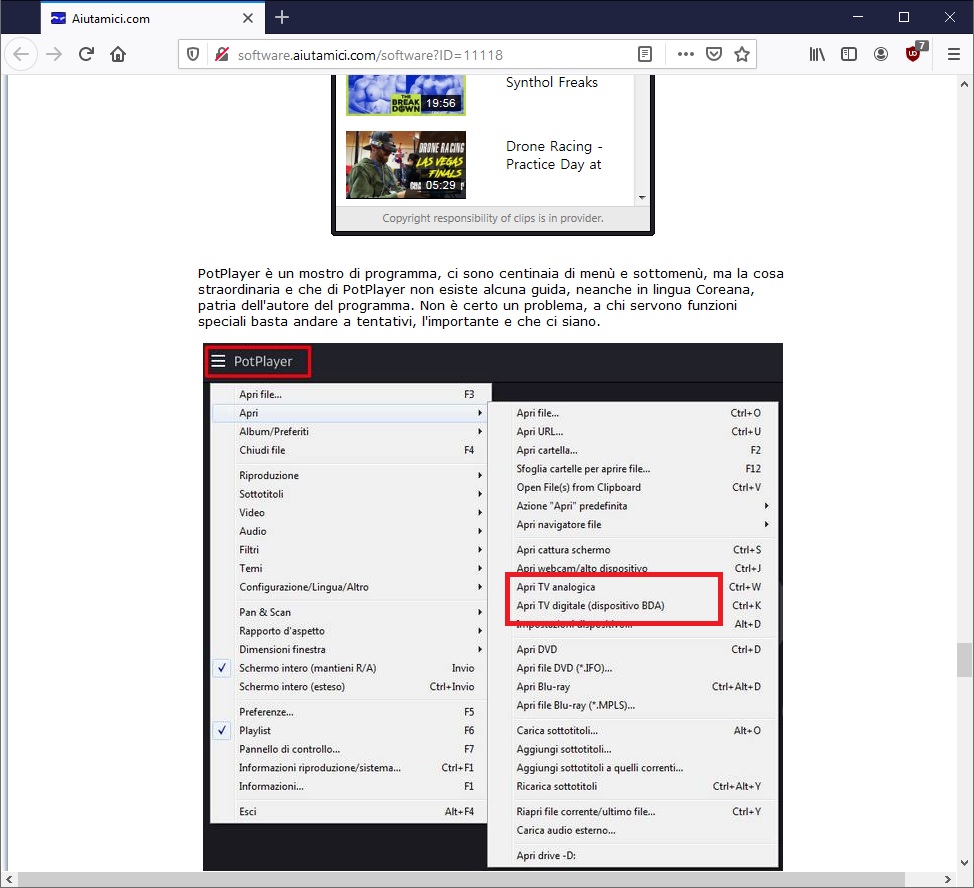Screen dimensions: 974x888
Task: Open a new browser tab
Action: pyautogui.click(x=282, y=17)
